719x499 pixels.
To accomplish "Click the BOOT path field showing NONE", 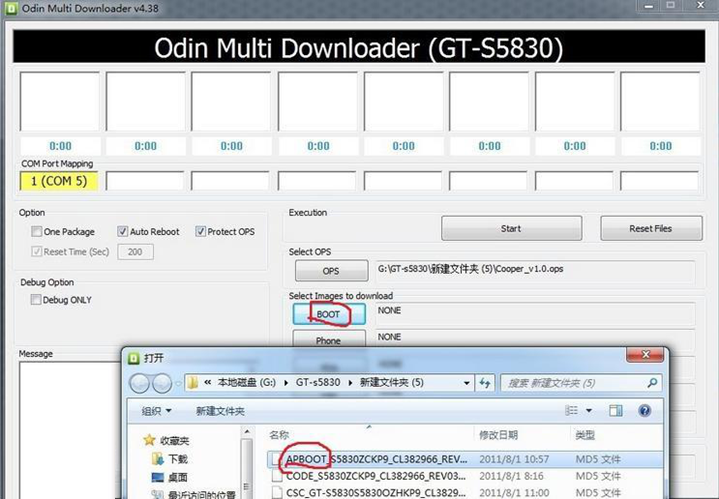I will [x=535, y=313].
